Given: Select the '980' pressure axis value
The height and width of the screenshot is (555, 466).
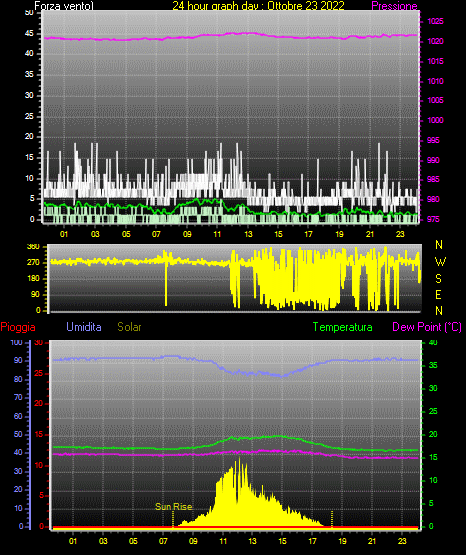Looking at the screenshot, I should [433, 199].
